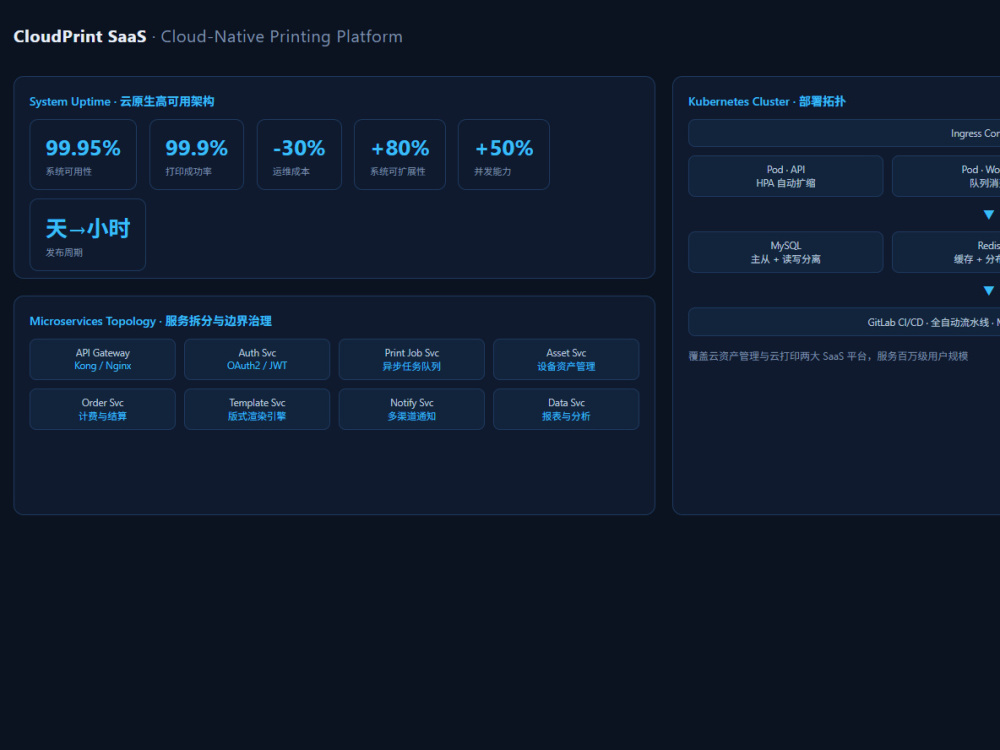
Task: Select the +80% 系统可扩展性 metric card
Action: (400, 154)
